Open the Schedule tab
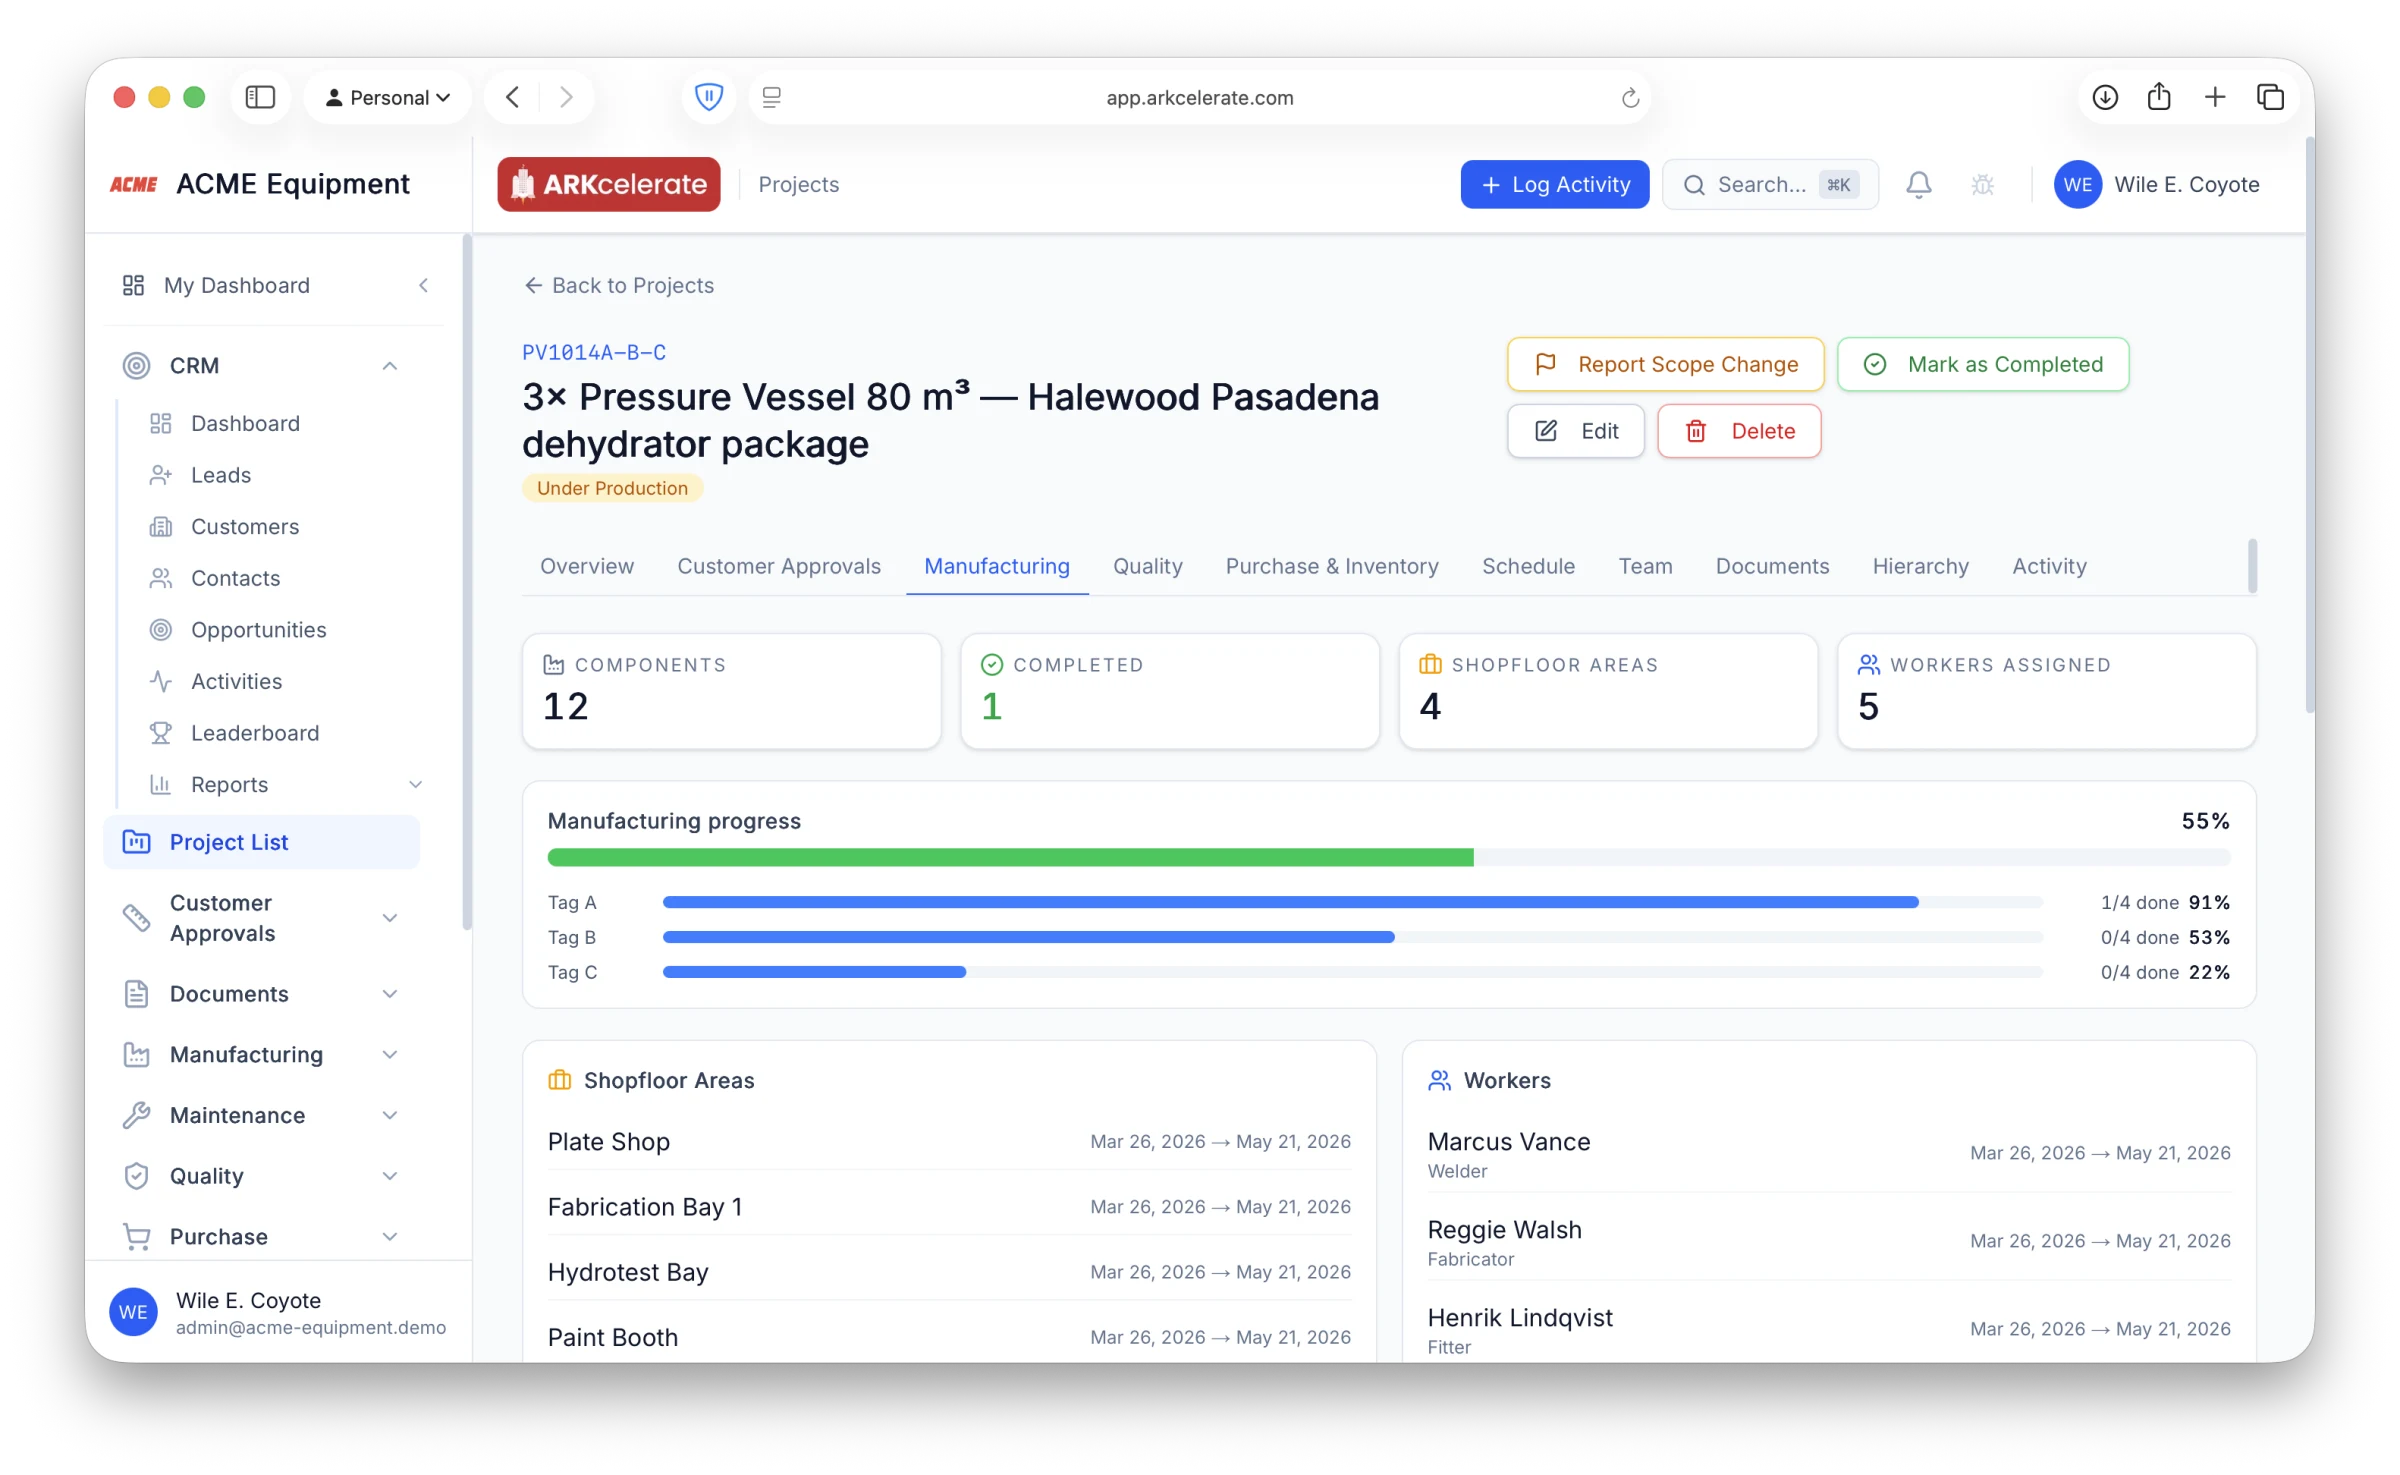 pos(1528,566)
